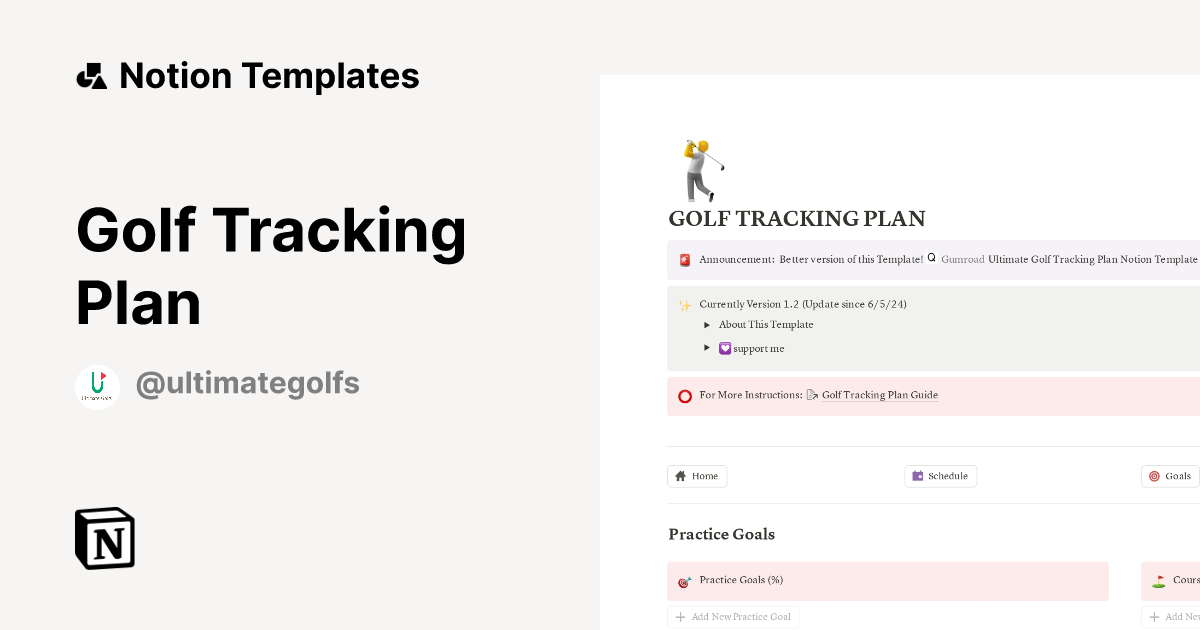Screen dimensions: 1200x630
Task: Click the black Notion N logo
Action: click(104, 538)
